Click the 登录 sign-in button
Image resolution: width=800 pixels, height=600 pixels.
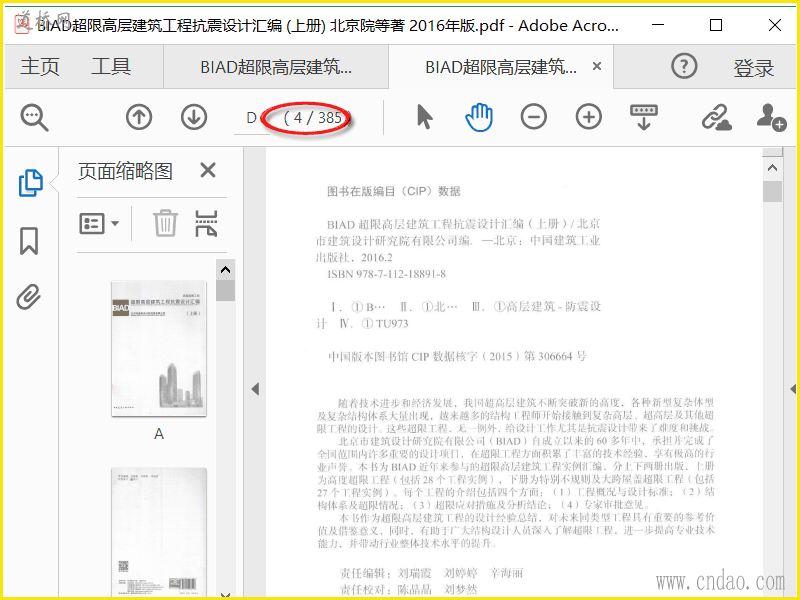754,68
